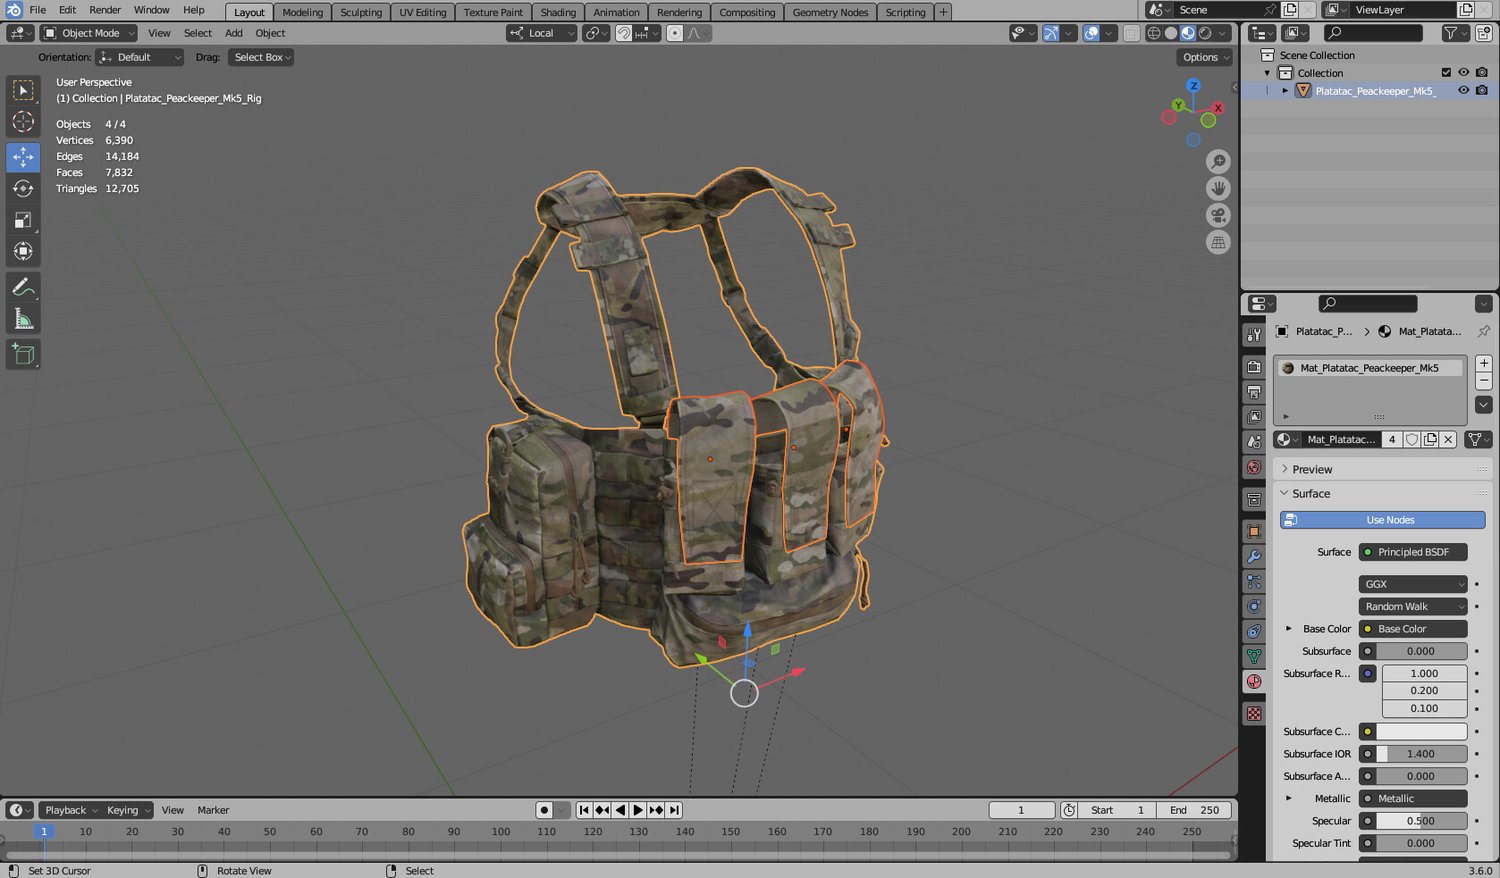Select the Cursor tool in toolbar
1500x878 pixels.
point(23,122)
